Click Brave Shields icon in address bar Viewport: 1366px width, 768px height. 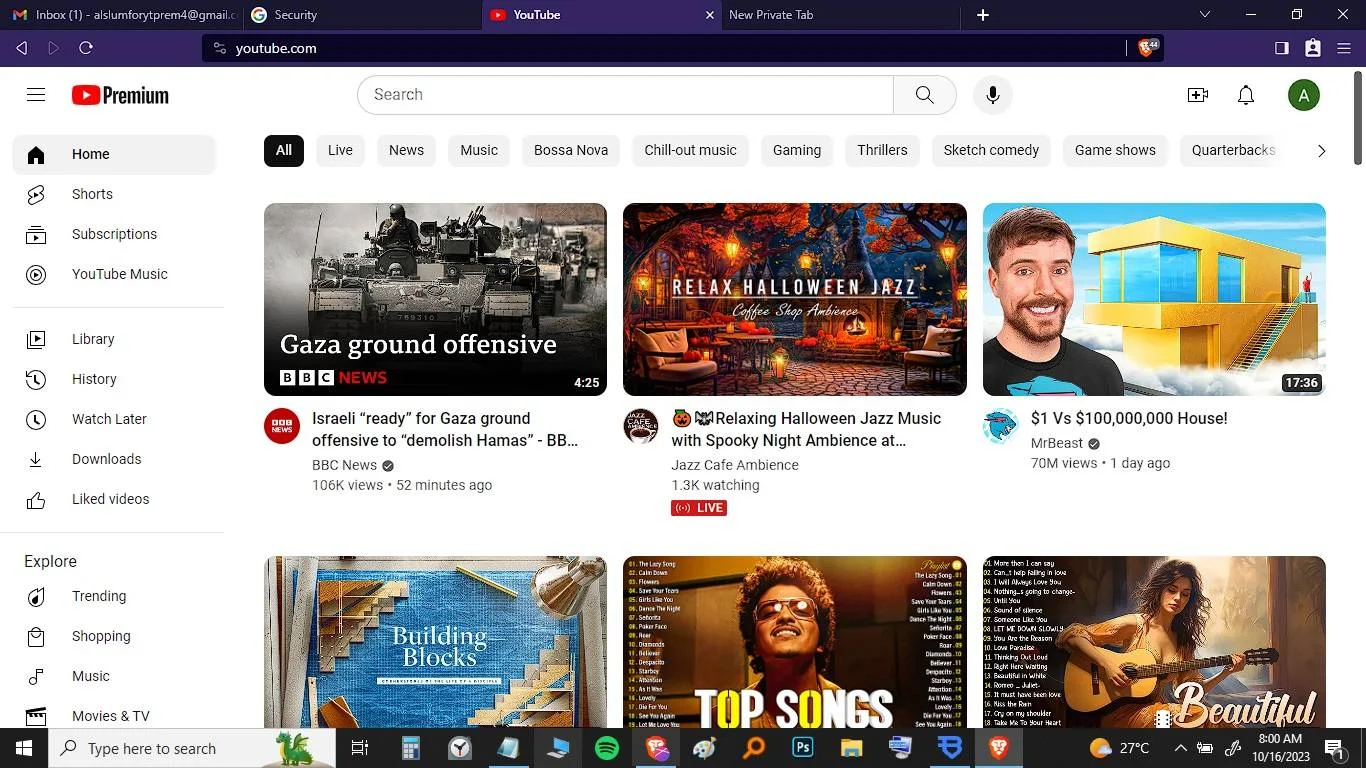[1148, 48]
